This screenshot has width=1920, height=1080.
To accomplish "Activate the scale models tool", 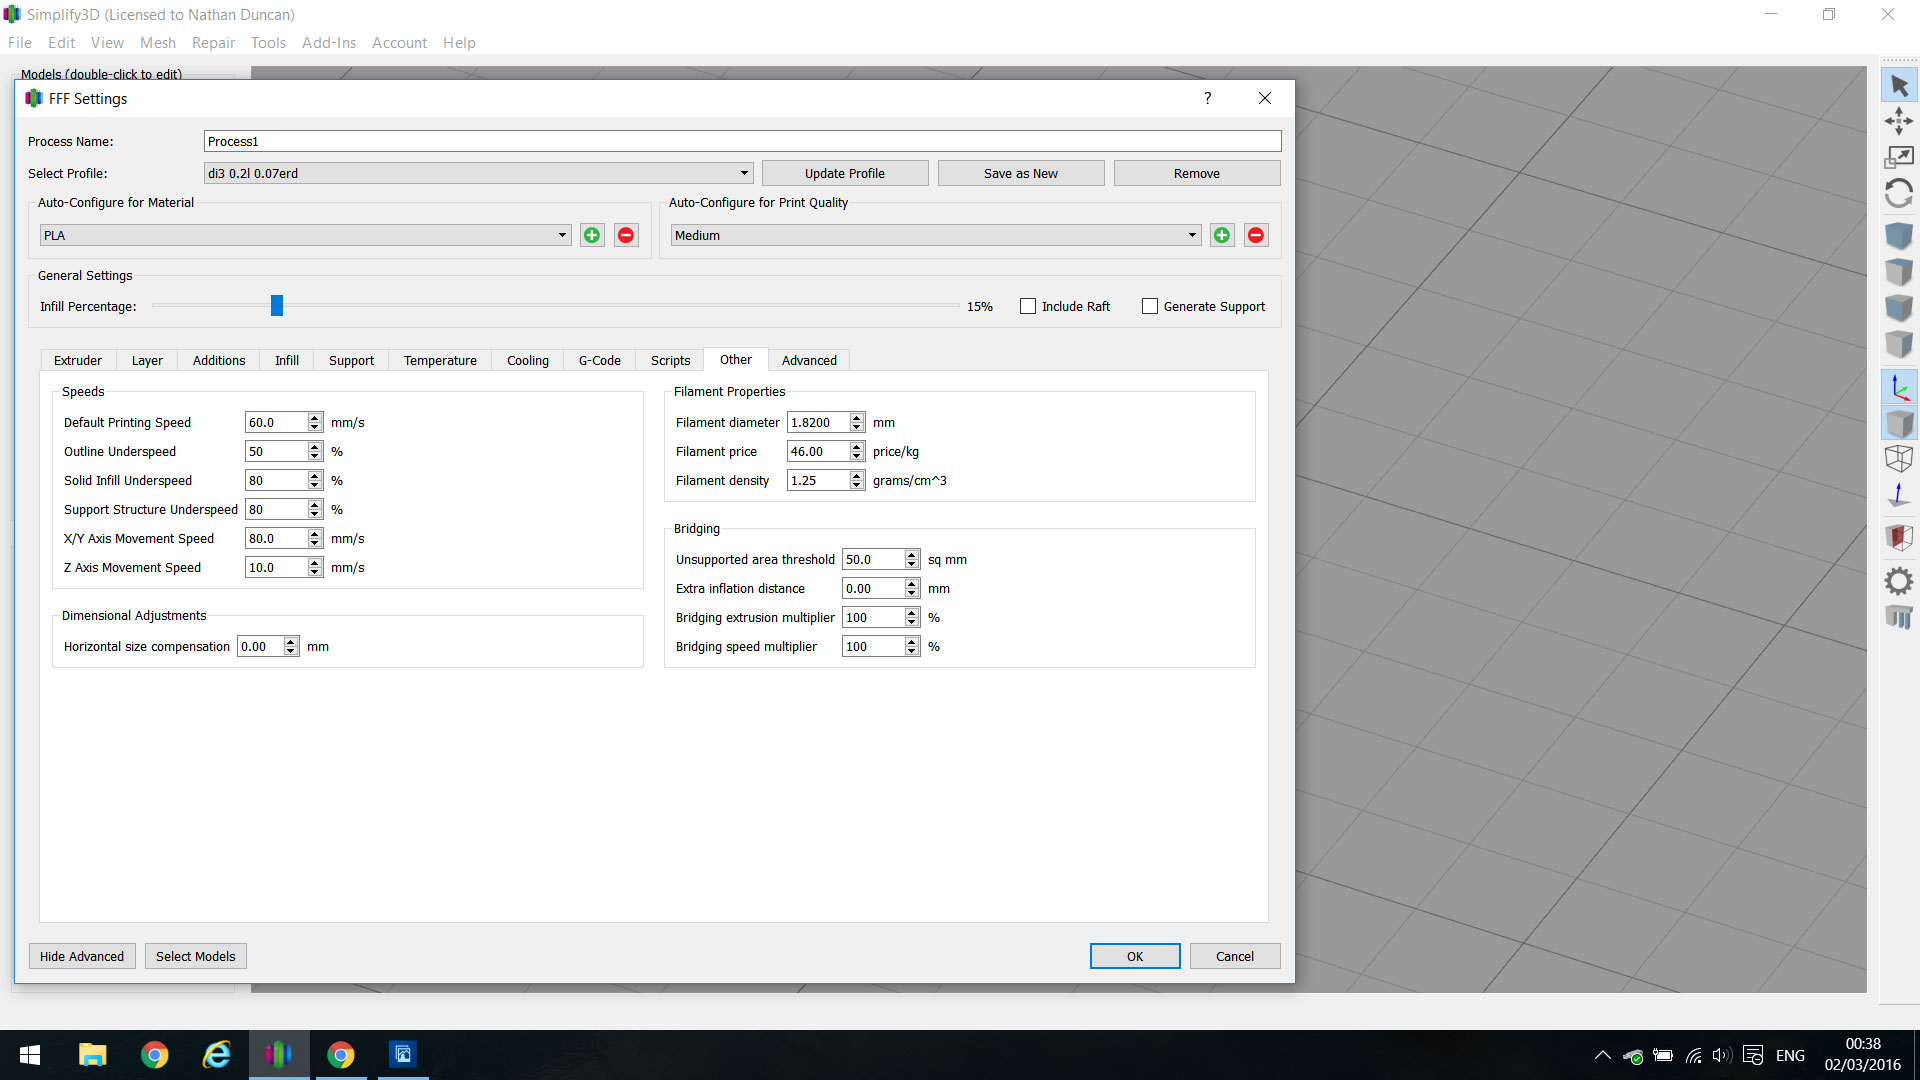I will (1899, 157).
